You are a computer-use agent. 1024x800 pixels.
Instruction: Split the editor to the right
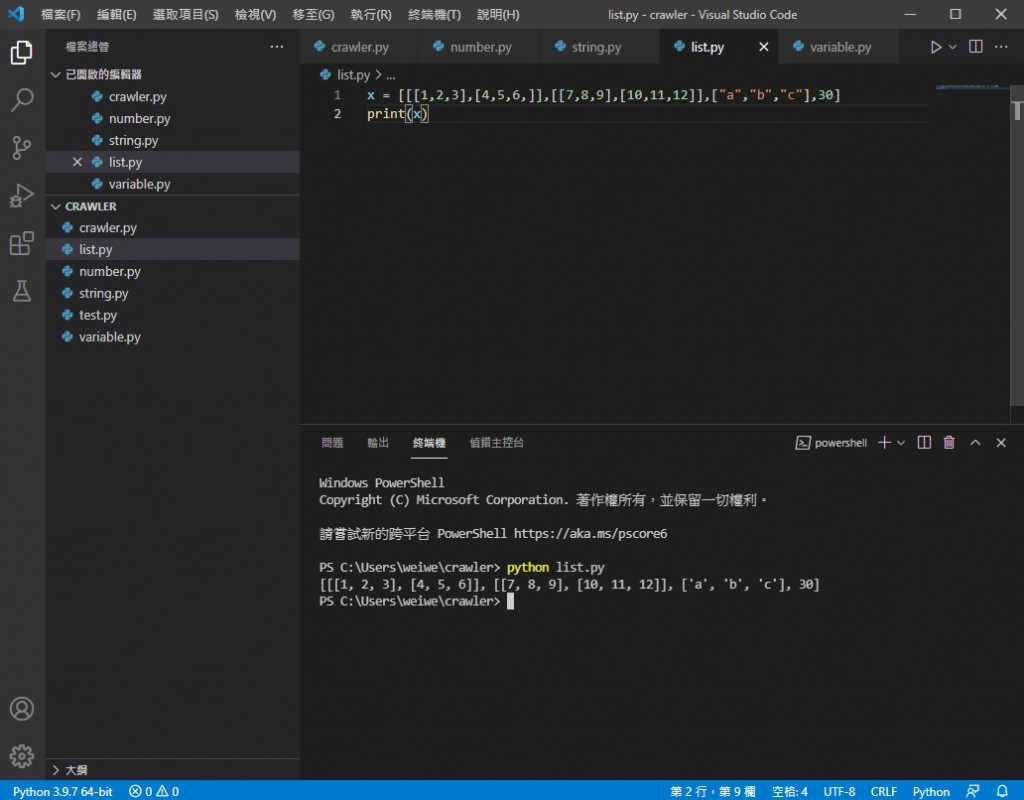tap(976, 46)
